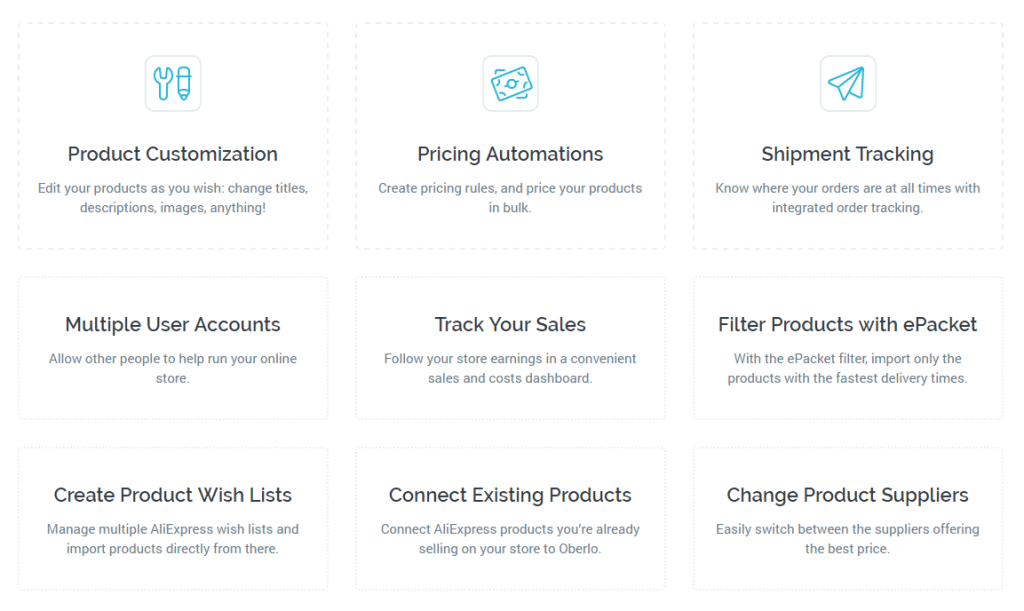Click the Change Product Suppliers title
Viewport: 1024px width, 611px height.
click(848, 495)
